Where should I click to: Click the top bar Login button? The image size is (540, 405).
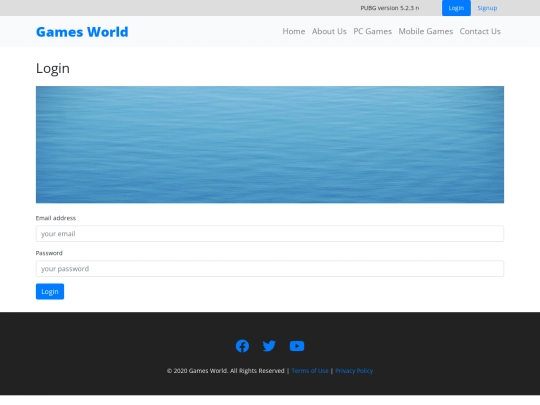(456, 8)
